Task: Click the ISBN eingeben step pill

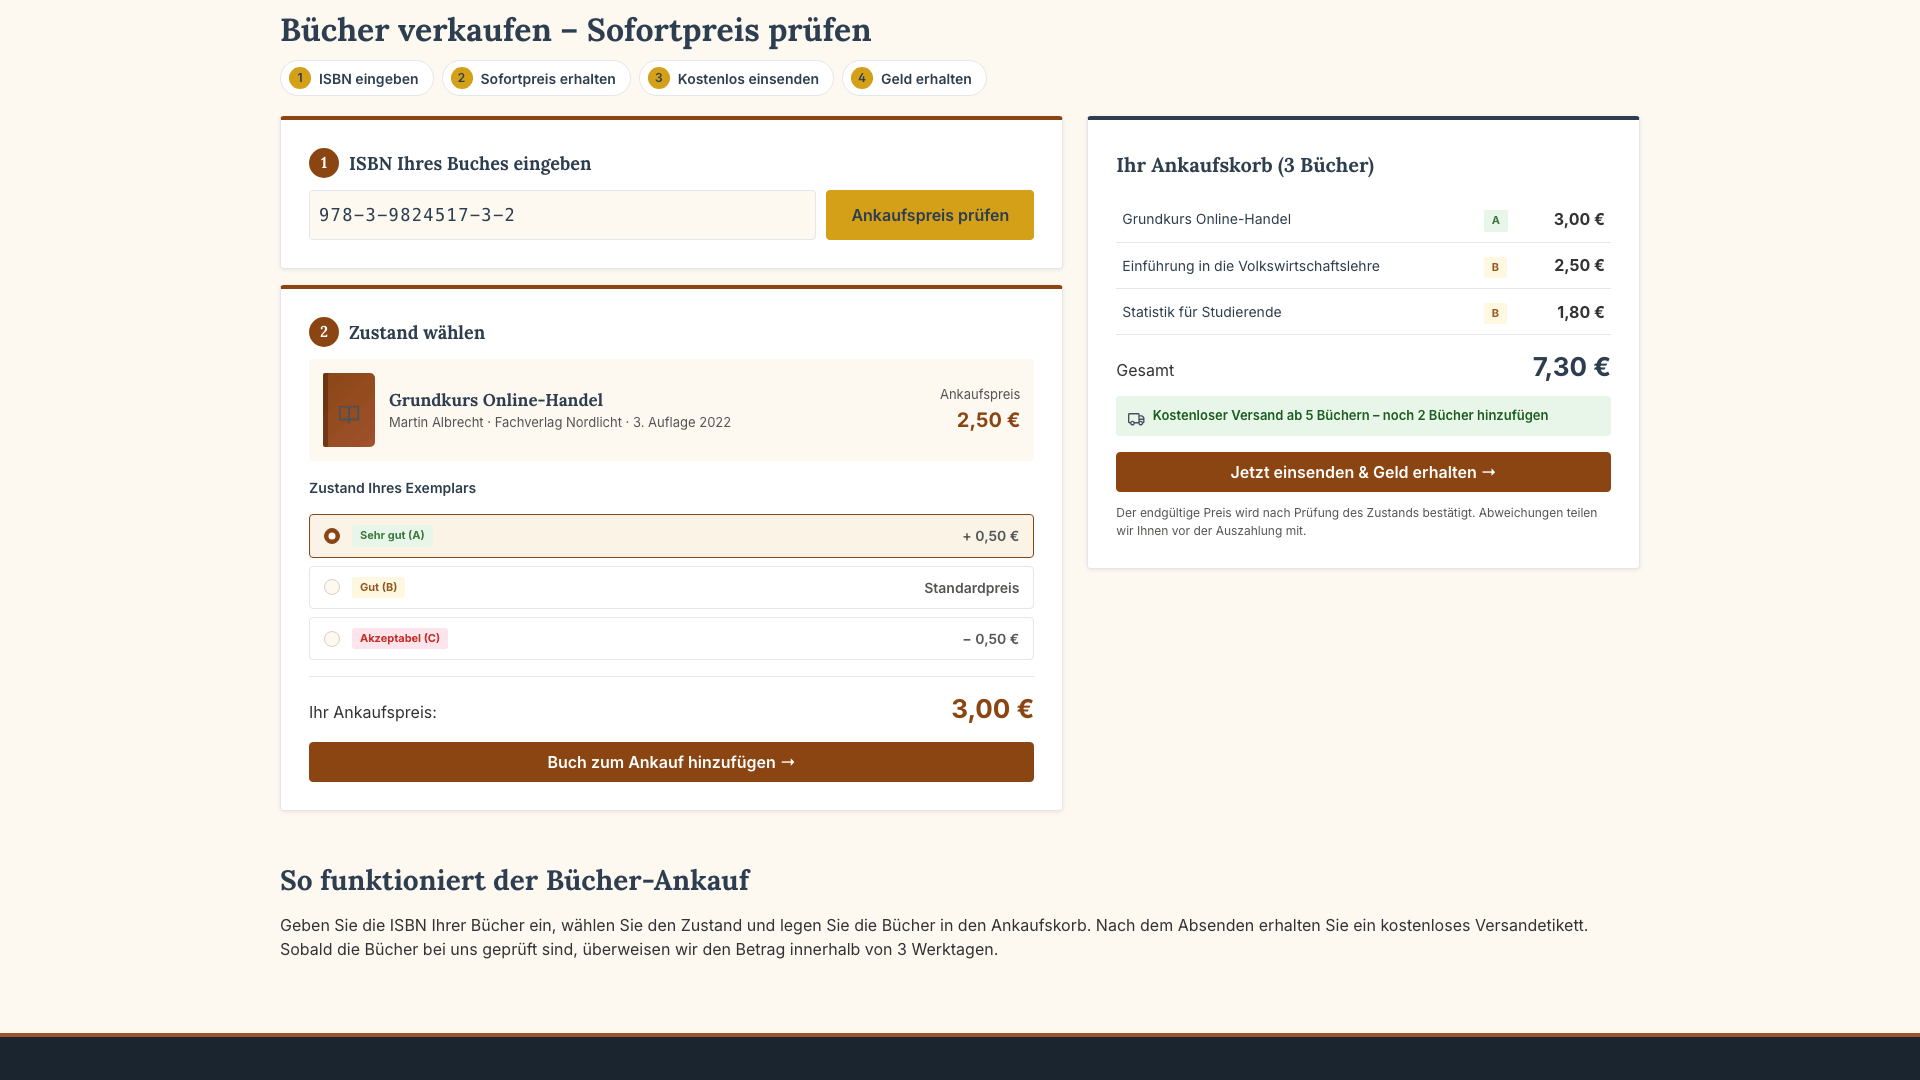Action: pos(357,78)
